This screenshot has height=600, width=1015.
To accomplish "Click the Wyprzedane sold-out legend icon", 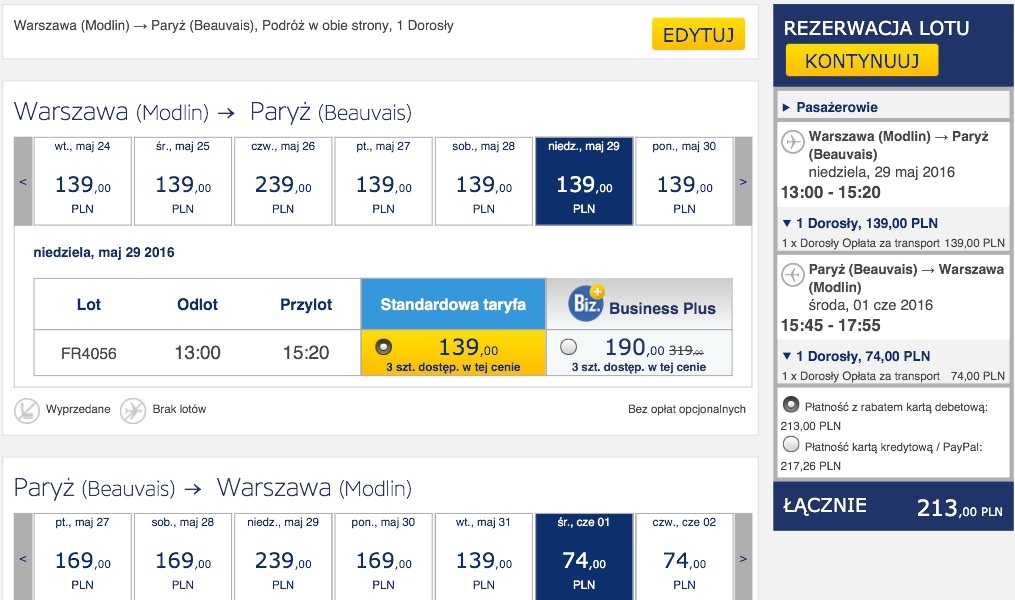I will (x=27, y=410).
